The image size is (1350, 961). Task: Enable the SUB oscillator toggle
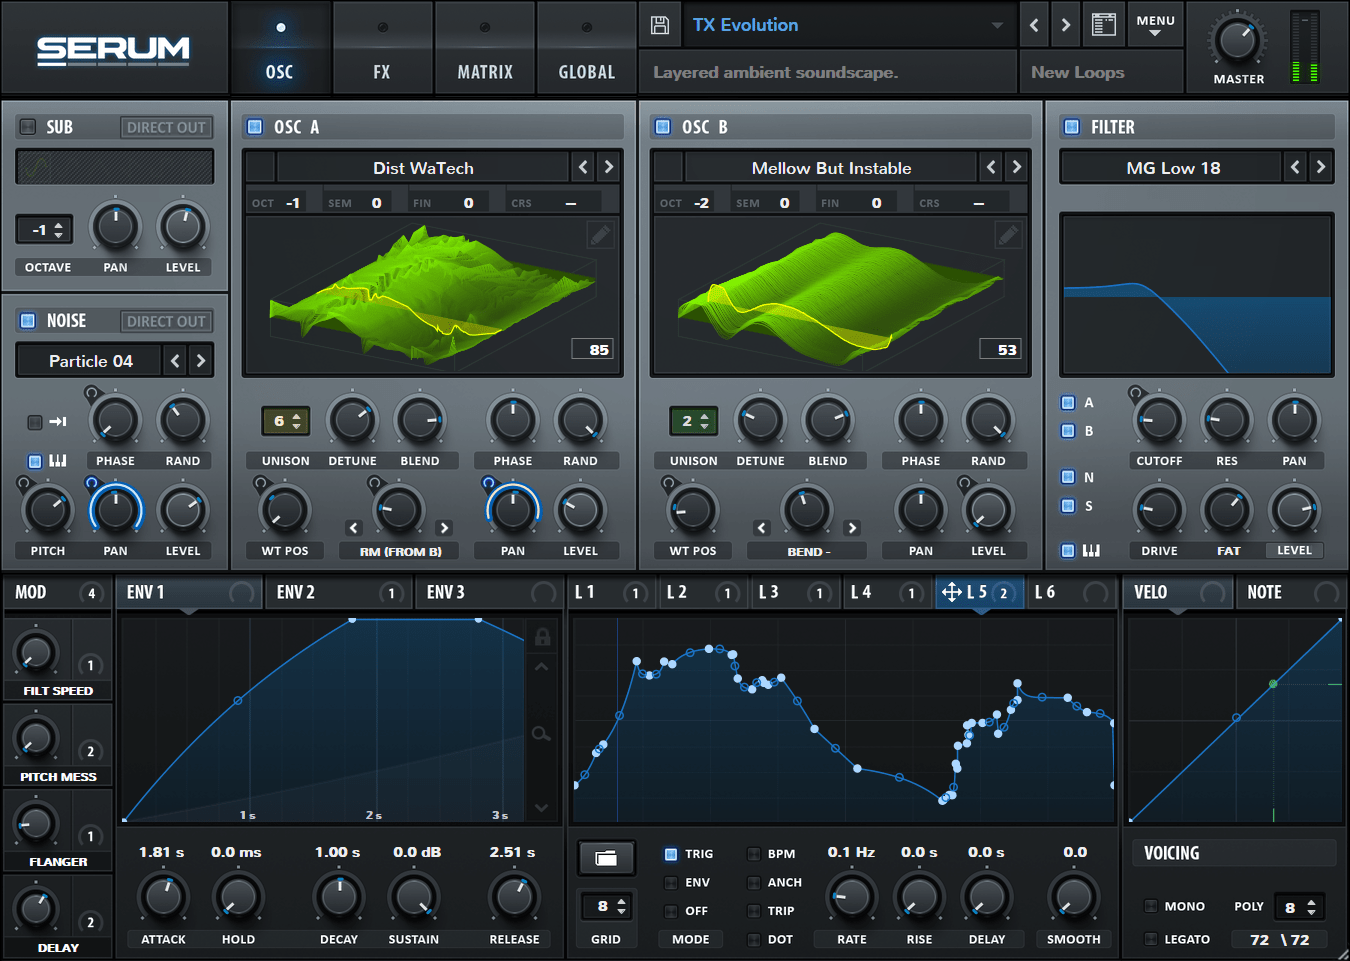[26, 126]
